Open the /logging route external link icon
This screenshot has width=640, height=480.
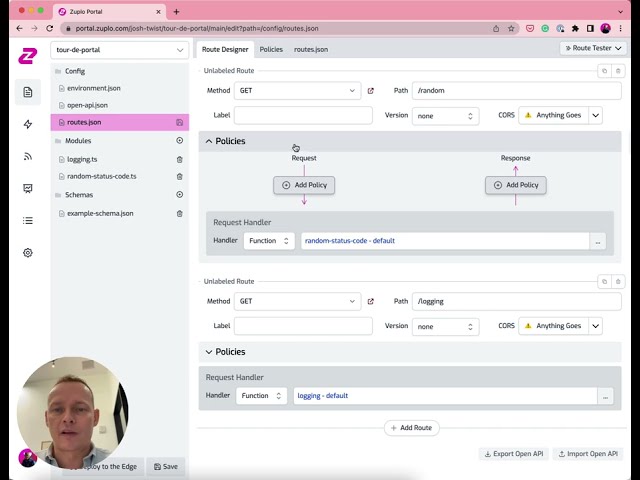coord(371,301)
